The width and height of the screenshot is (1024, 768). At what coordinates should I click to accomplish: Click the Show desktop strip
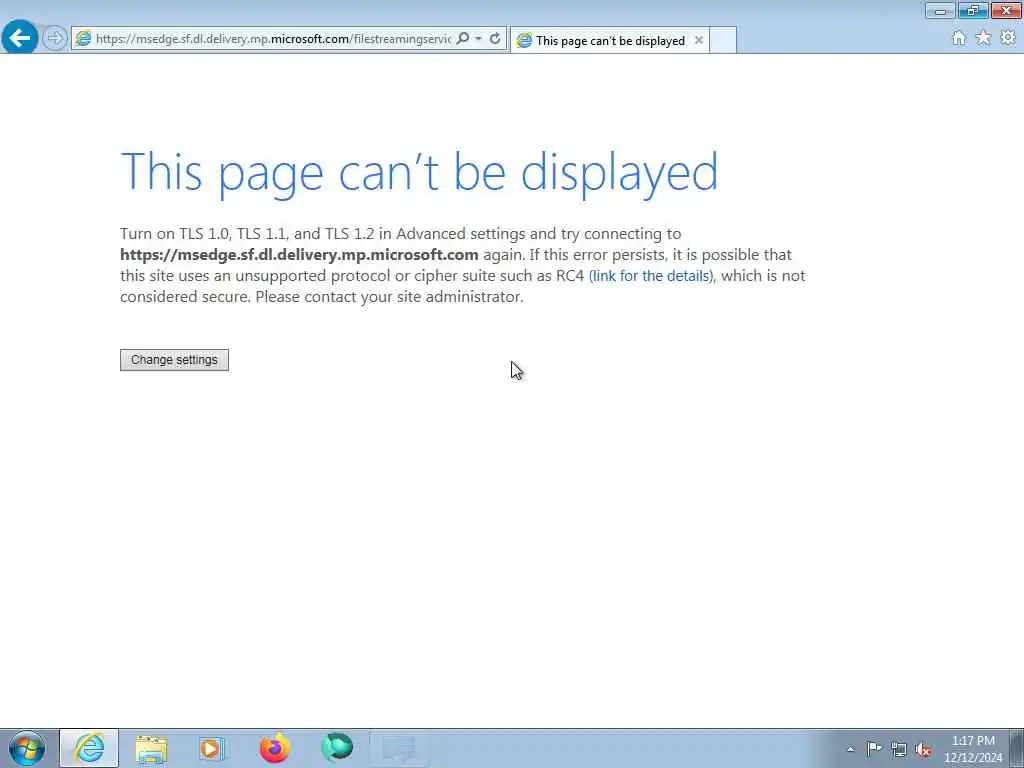[1016, 748]
